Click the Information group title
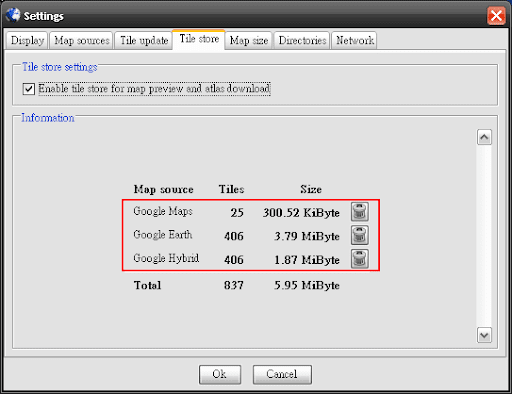This screenshot has width=512, height=394. [48, 118]
